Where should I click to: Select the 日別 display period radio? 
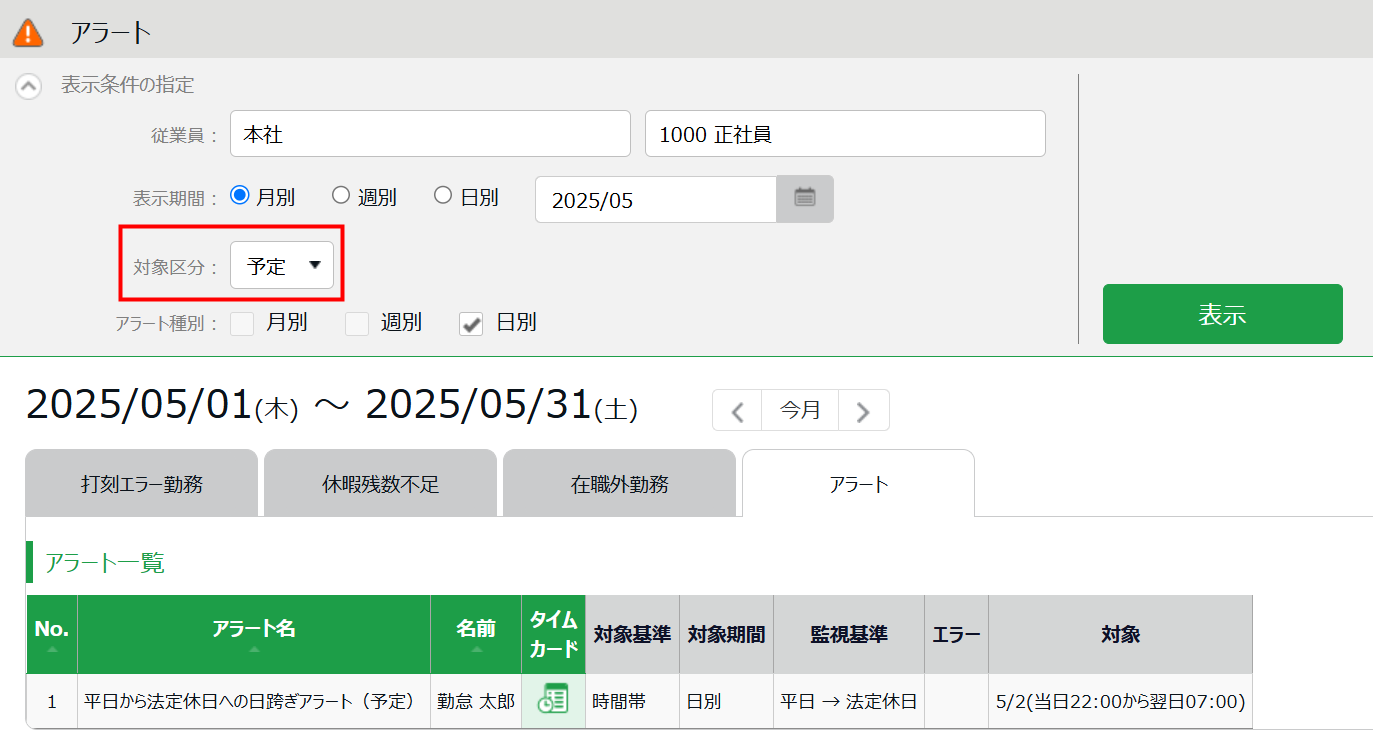pyautogui.click(x=443, y=196)
